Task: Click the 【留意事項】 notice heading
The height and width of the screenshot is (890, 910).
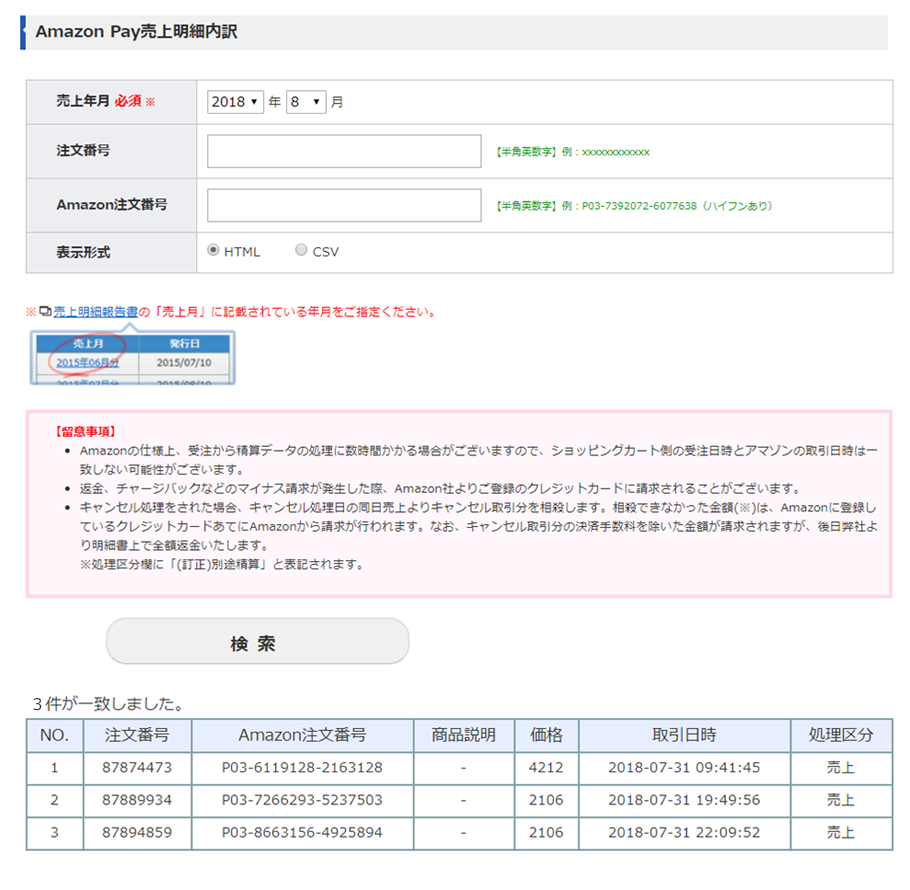Action: (86, 432)
